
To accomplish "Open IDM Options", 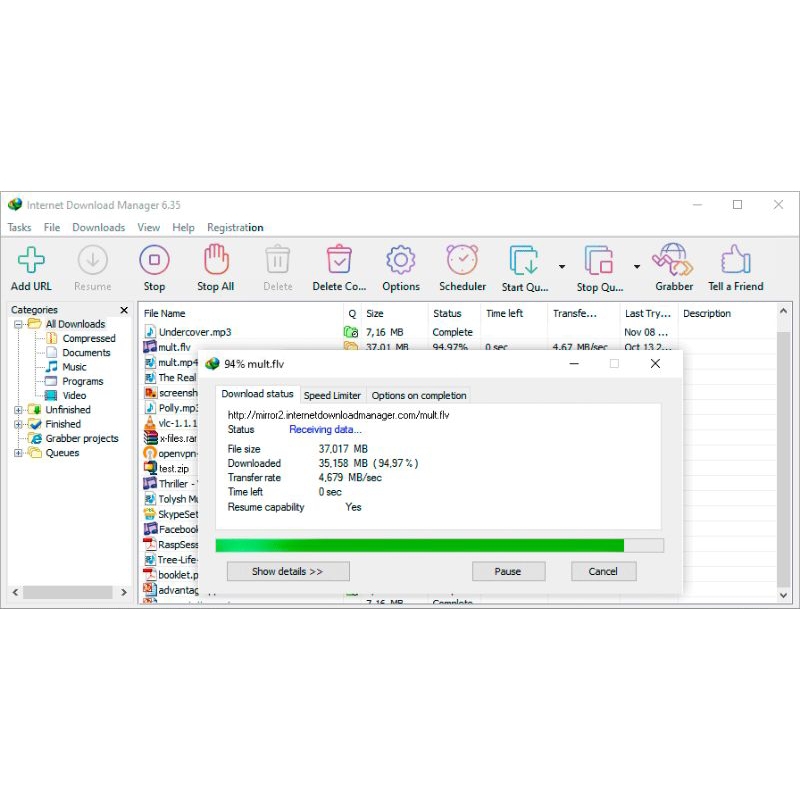I will (400, 262).
